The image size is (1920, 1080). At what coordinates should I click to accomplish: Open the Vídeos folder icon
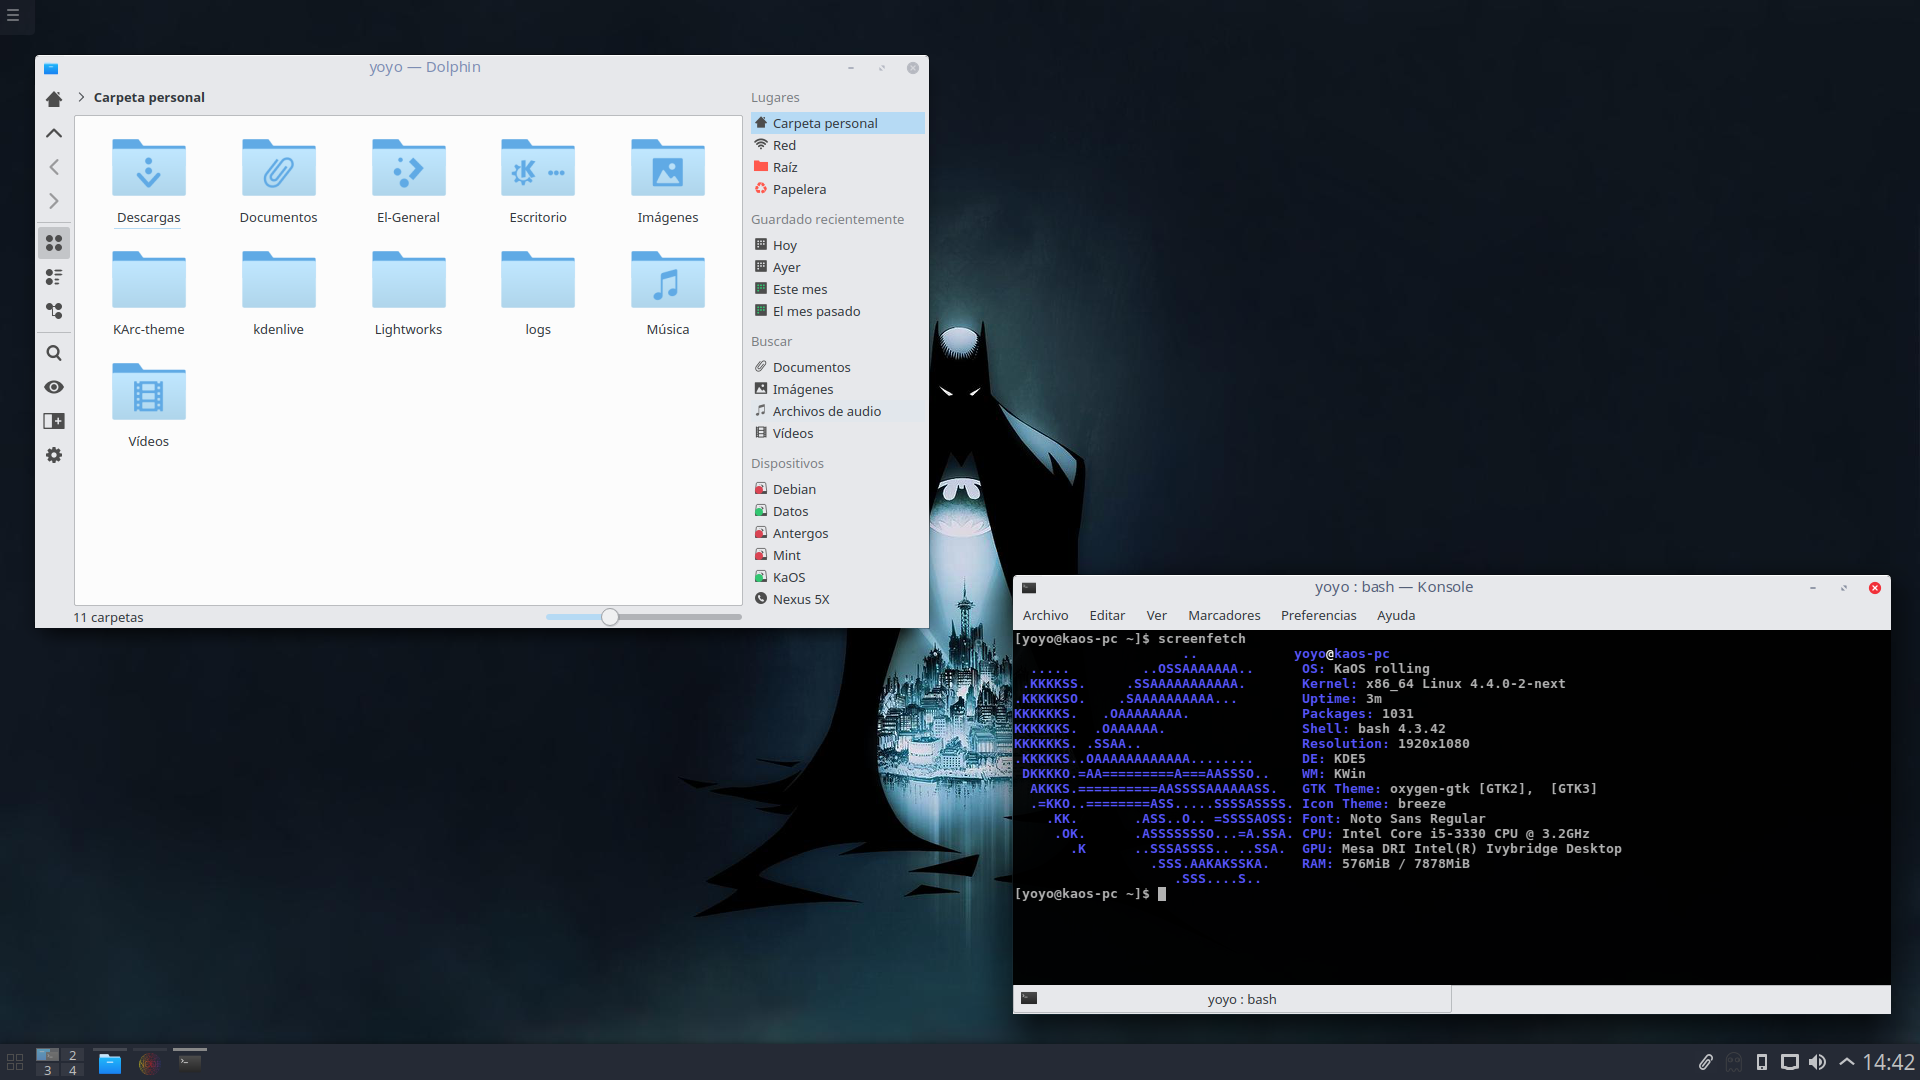coord(149,392)
